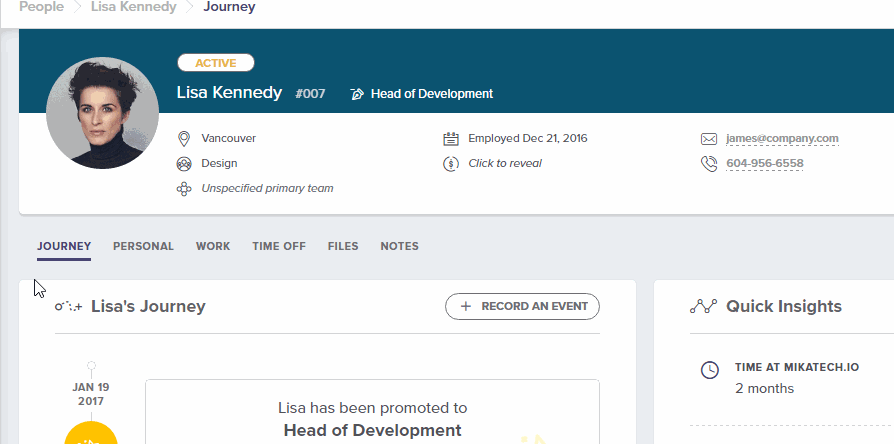This screenshot has width=894, height=444.
Task: Click the timeline top marker circle
Action: 91,365
